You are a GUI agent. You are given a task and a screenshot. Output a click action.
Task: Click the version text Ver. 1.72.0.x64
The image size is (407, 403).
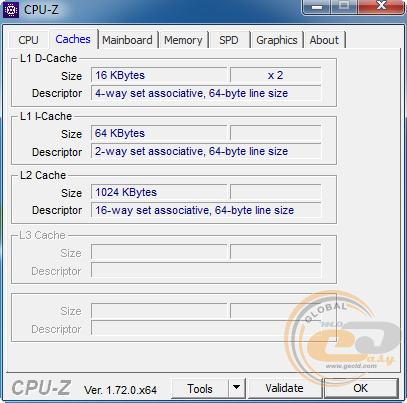point(120,390)
